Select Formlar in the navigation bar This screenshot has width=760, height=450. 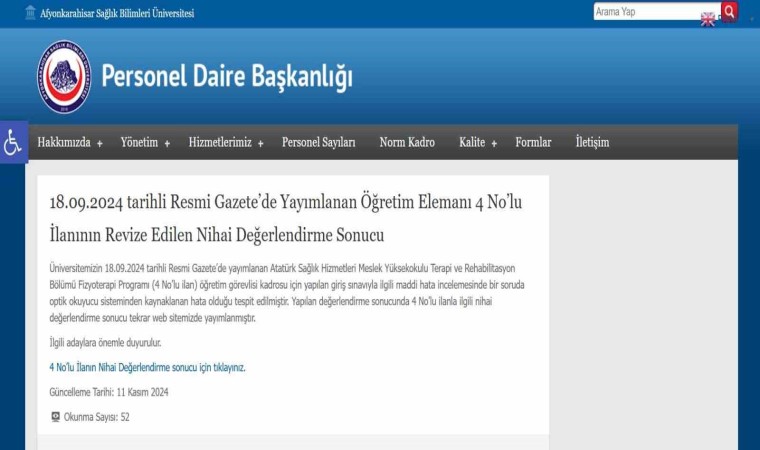click(x=533, y=142)
